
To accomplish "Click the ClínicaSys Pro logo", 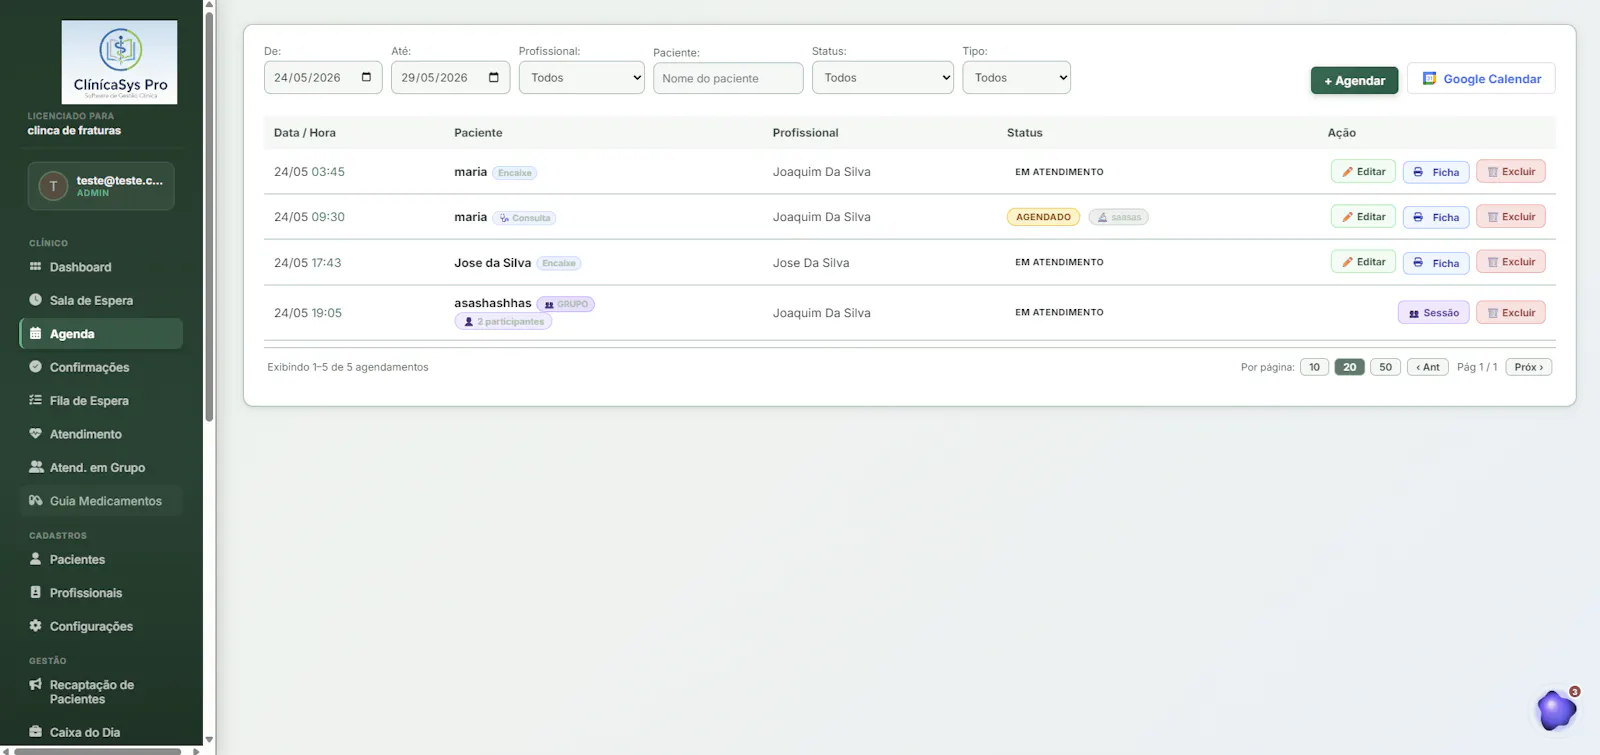I will click(x=119, y=62).
